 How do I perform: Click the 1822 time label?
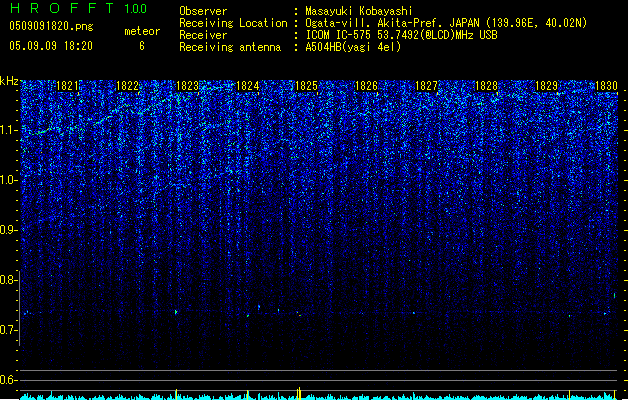127,86
